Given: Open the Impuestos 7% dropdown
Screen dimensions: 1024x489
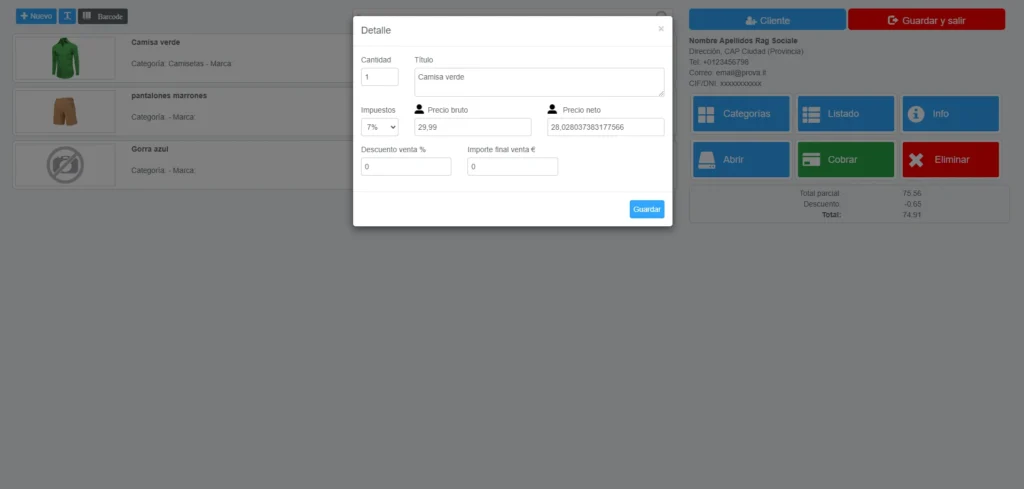Looking at the screenshot, I should click(379, 127).
